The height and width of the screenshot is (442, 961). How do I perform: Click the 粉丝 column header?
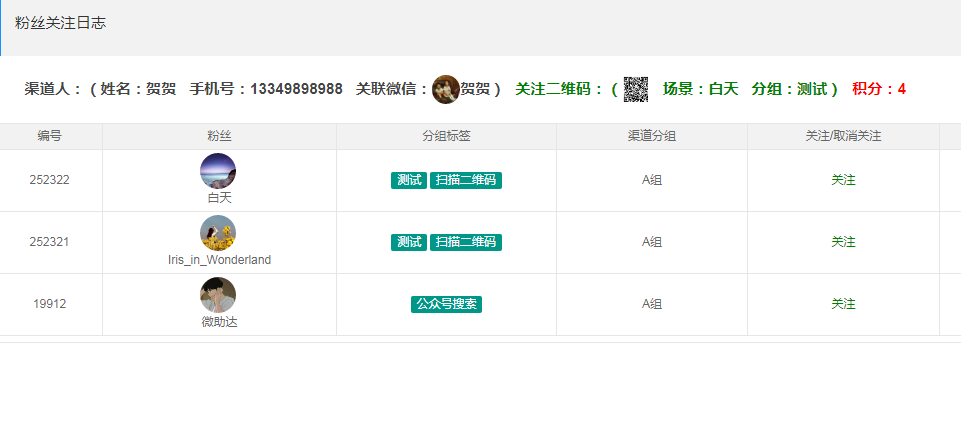pyautogui.click(x=219, y=136)
